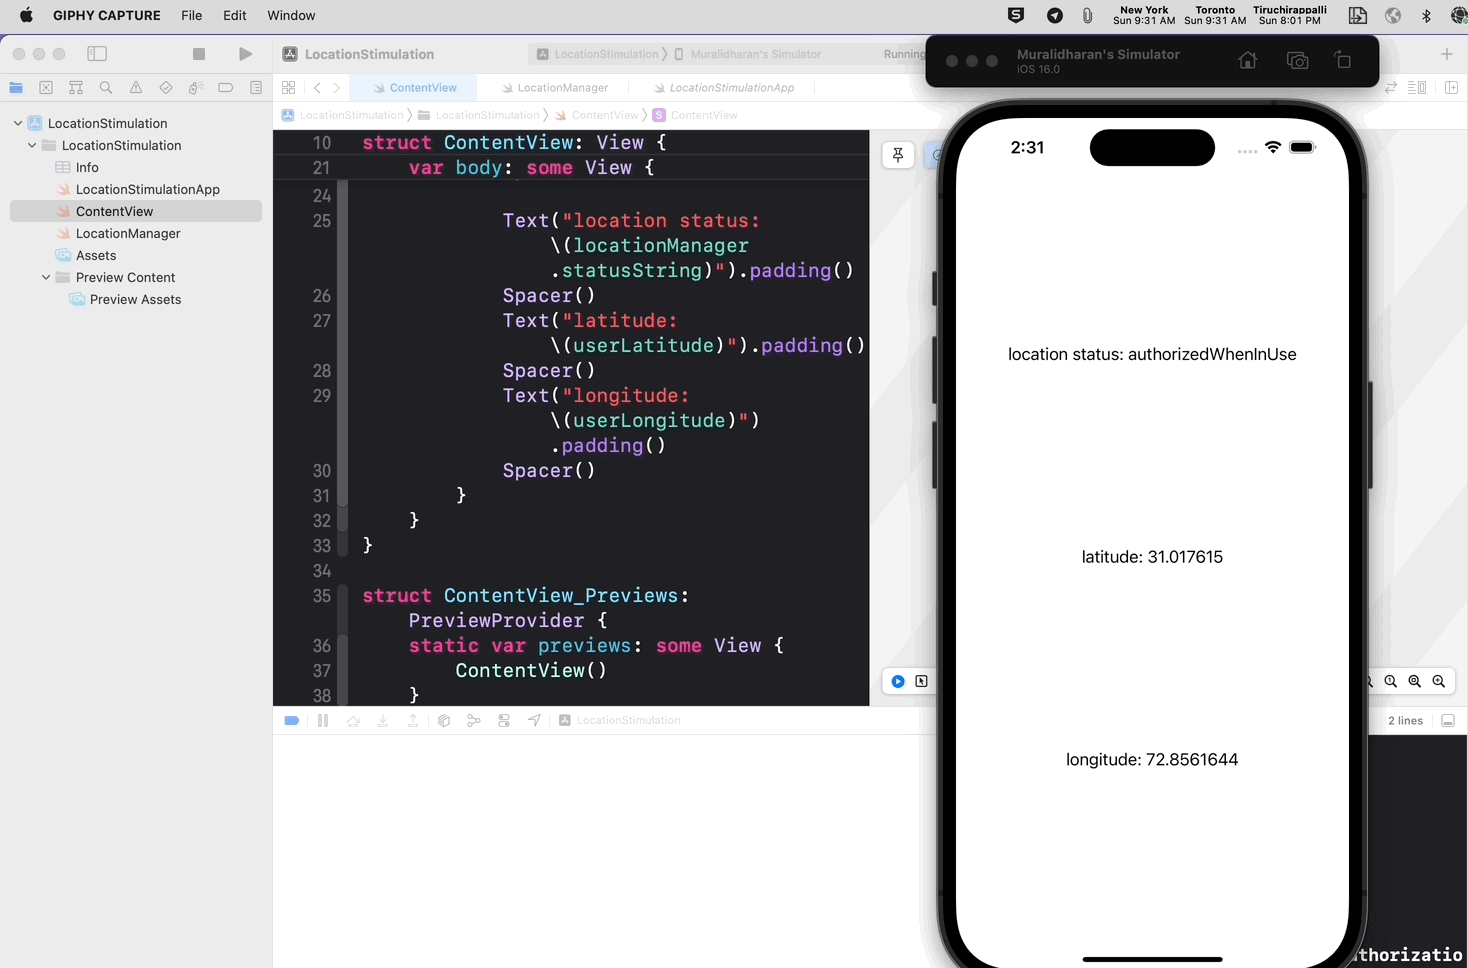1468x968 pixels.
Task: Show the Issue navigator warning triangle
Action: (x=135, y=88)
